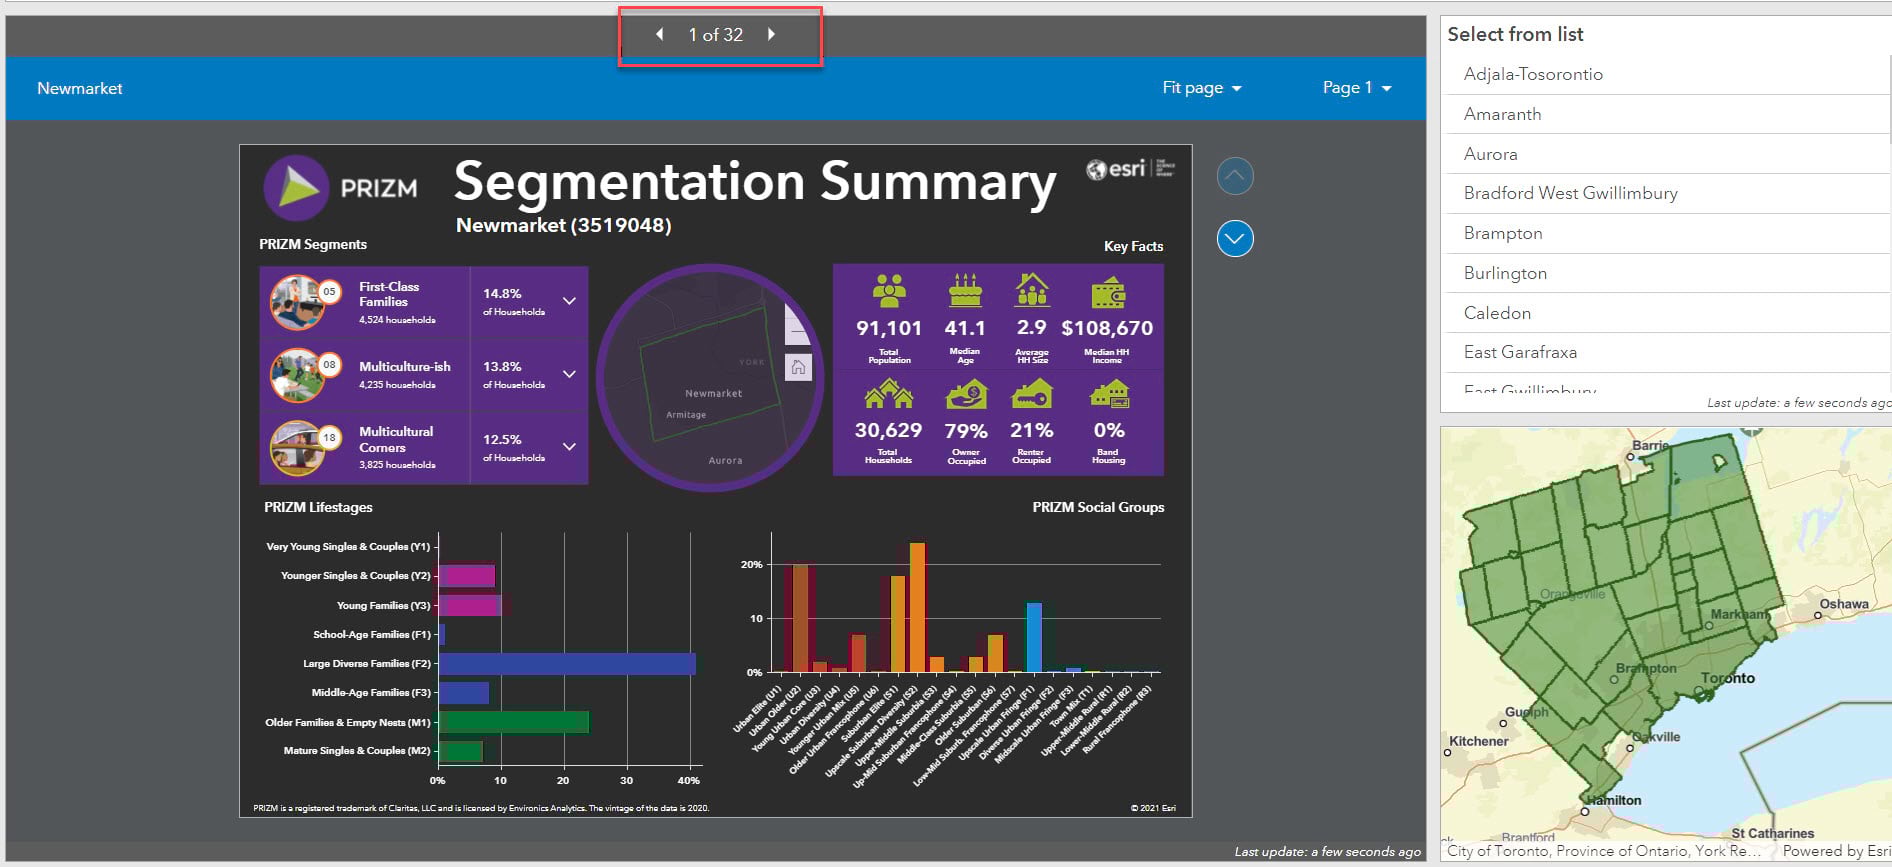Expand the First-Class Families segment chevron
This screenshot has height=867, width=1892.
pos(569,301)
